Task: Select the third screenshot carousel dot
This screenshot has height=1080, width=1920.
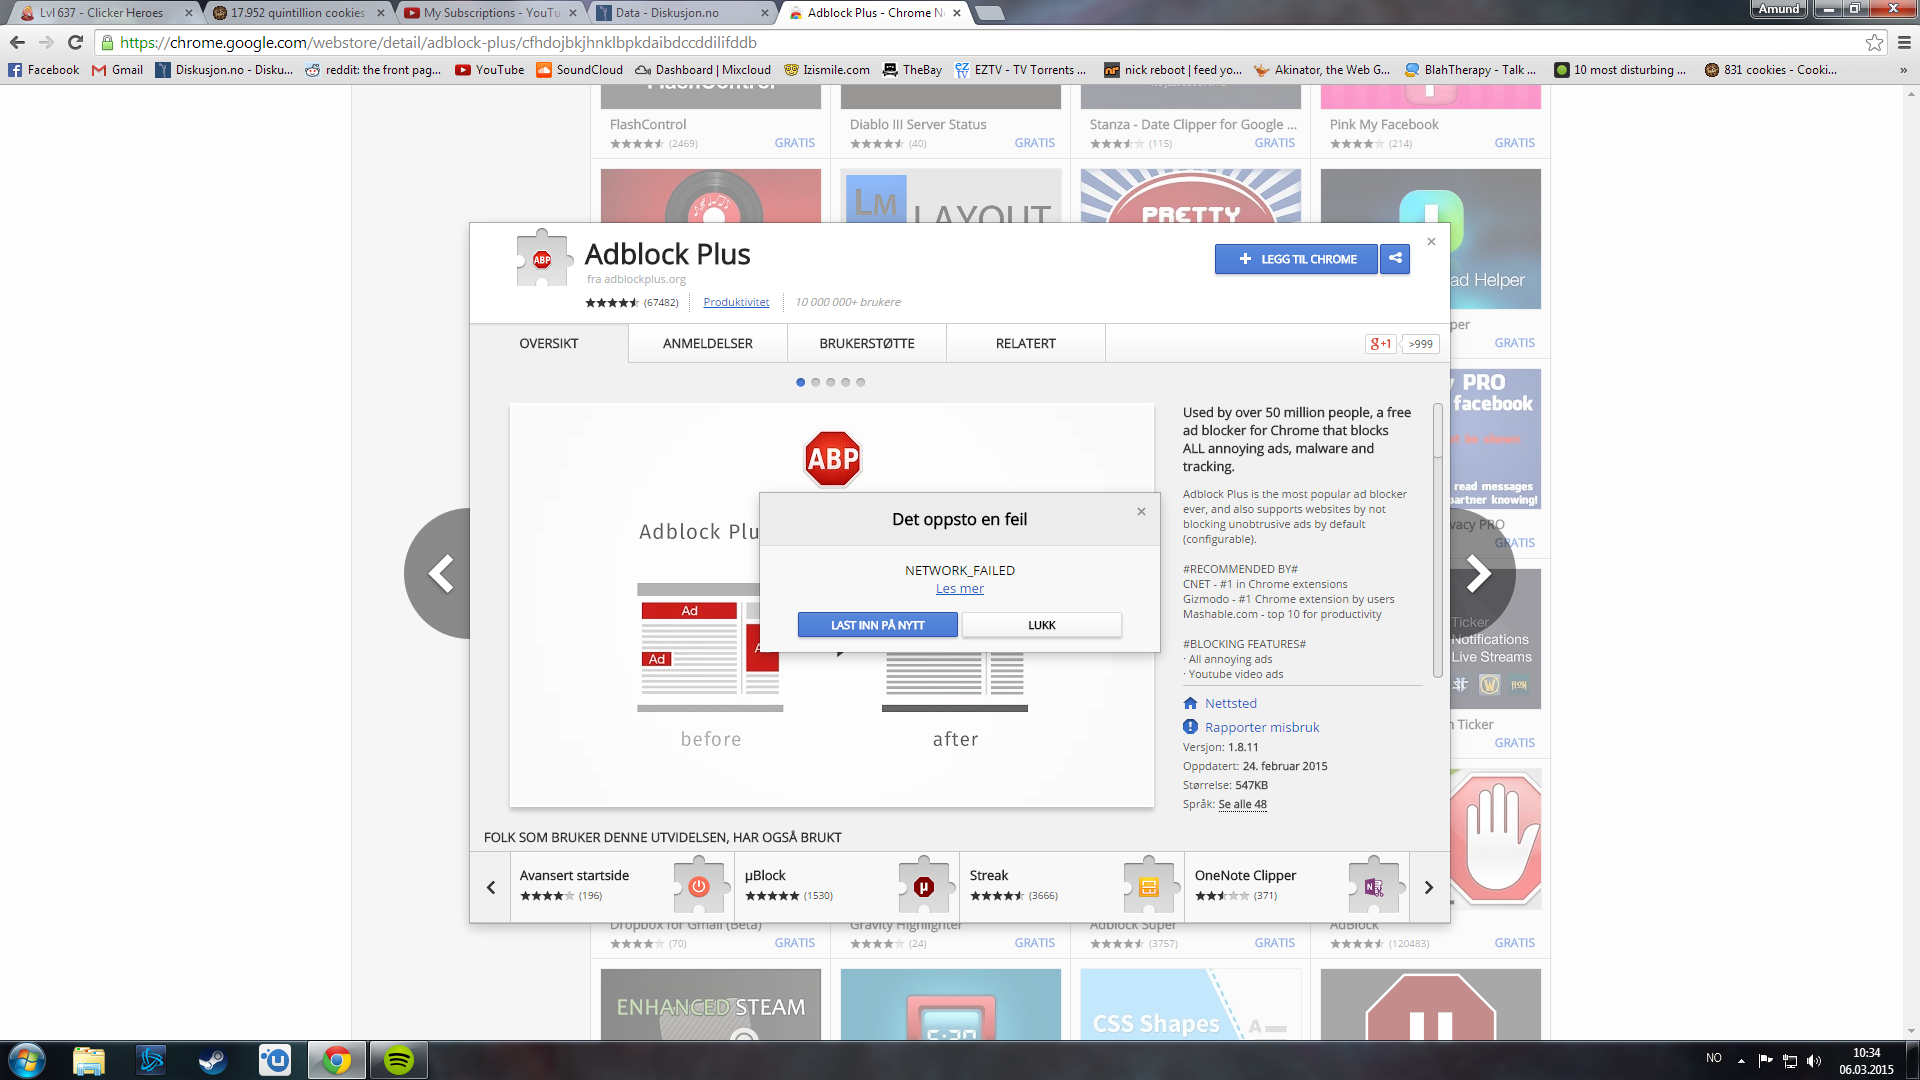Action: 830,382
